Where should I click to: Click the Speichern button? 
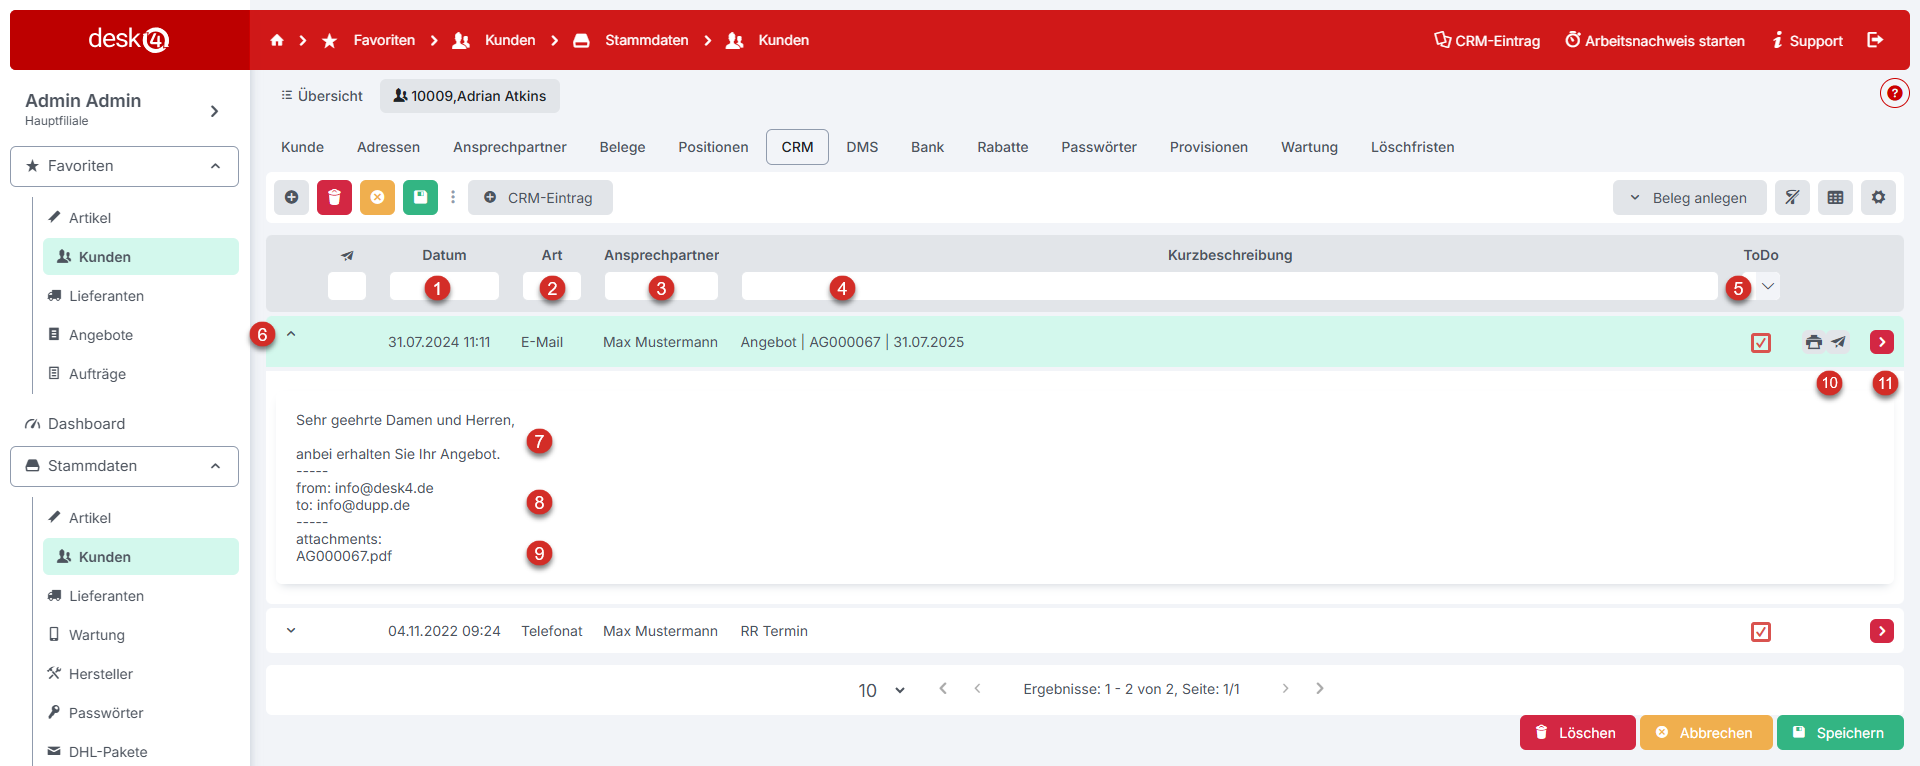pos(1839,733)
